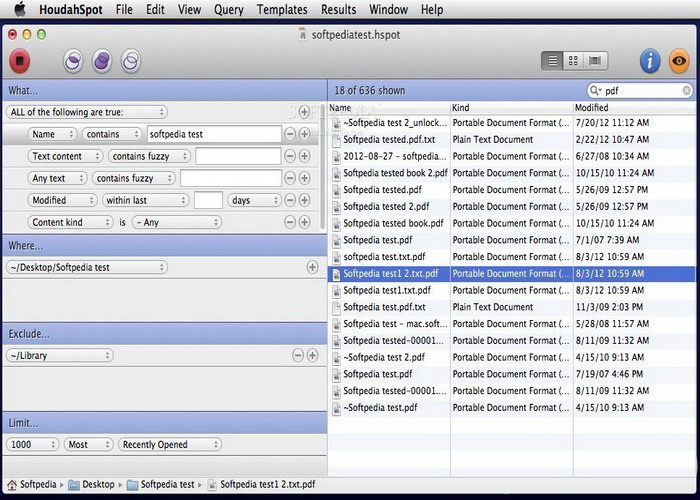Image resolution: width=700 pixels, height=500 pixels.
Task: Click the Apple menu icon
Action: [18, 10]
